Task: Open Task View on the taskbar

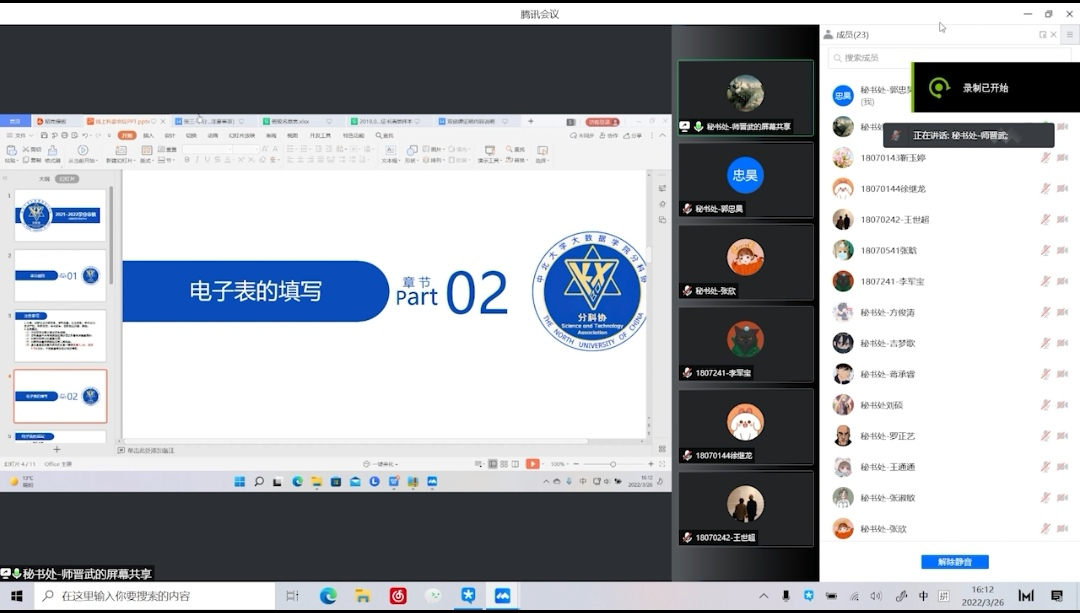Action: click(x=292, y=596)
